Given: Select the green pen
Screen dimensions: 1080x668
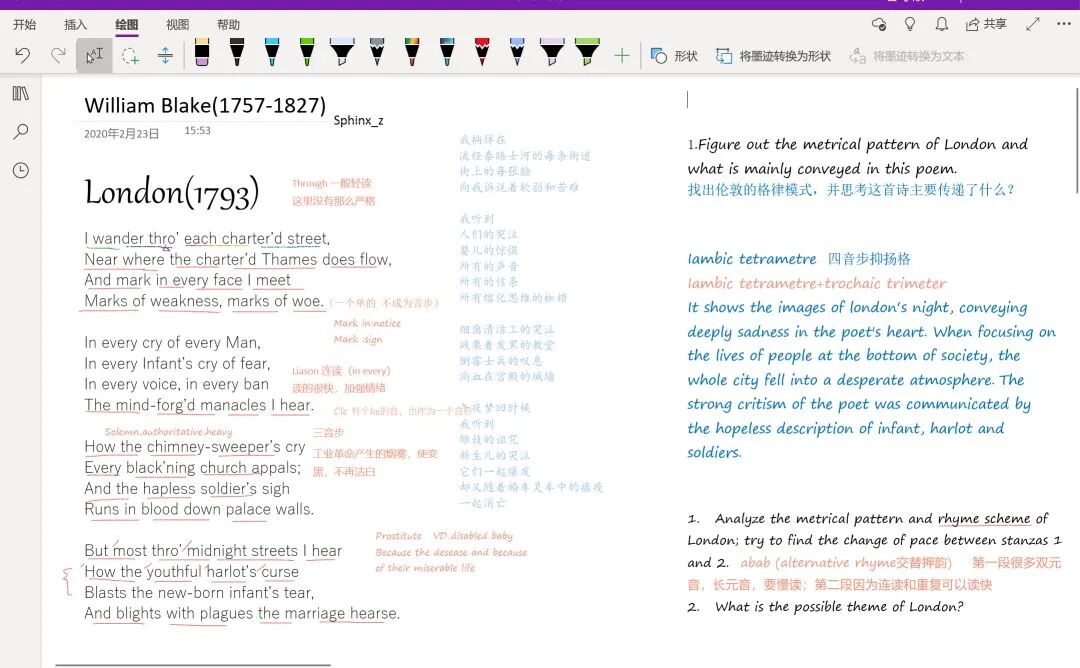Looking at the screenshot, I should click(x=307, y=52).
